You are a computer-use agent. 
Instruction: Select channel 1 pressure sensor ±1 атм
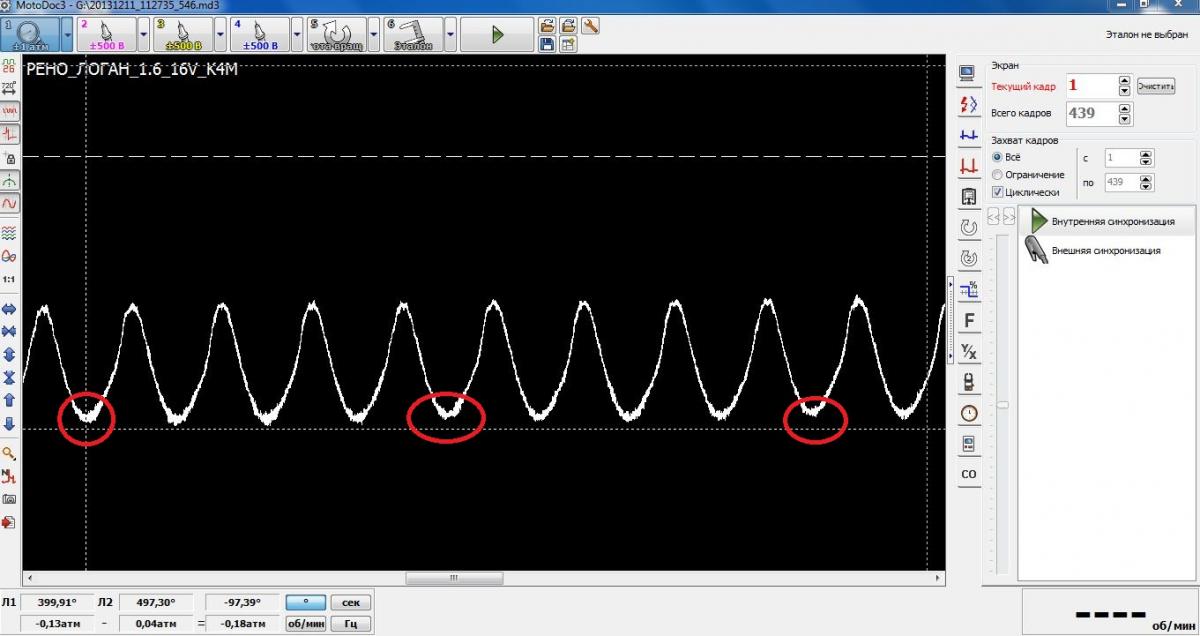pyautogui.click(x=30, y=35)
